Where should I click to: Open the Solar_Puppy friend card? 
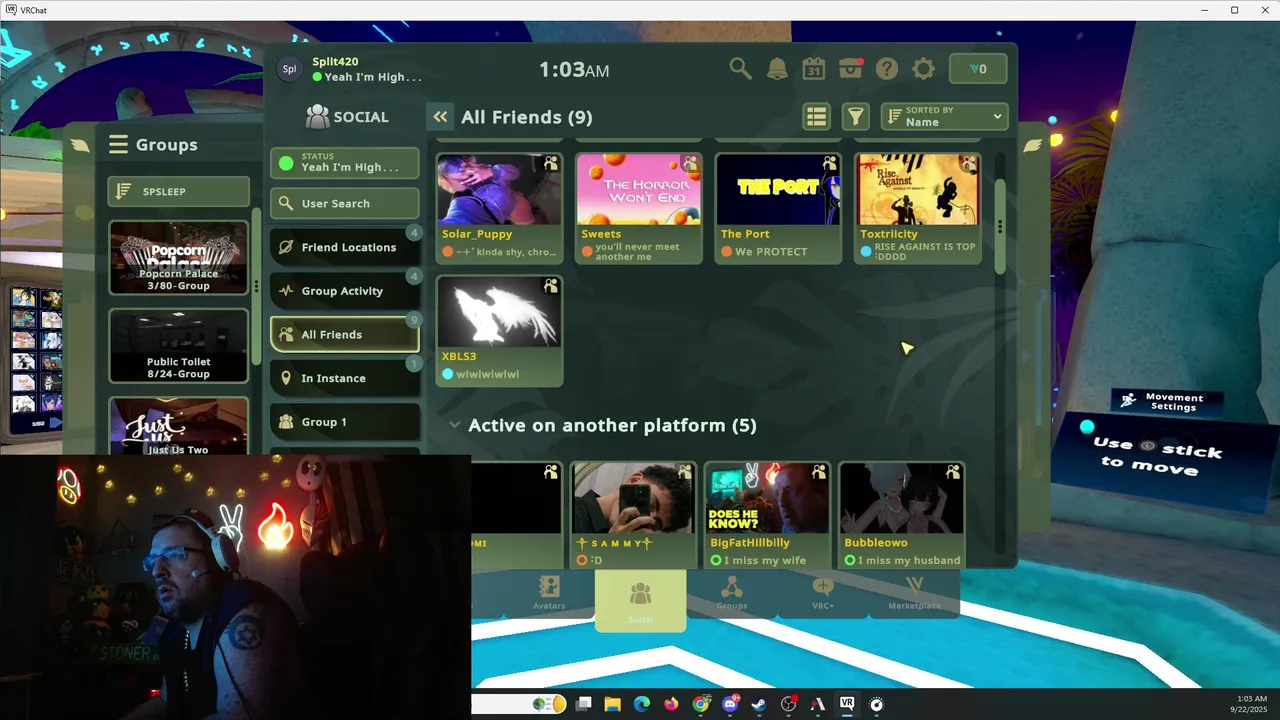(499, 208)
